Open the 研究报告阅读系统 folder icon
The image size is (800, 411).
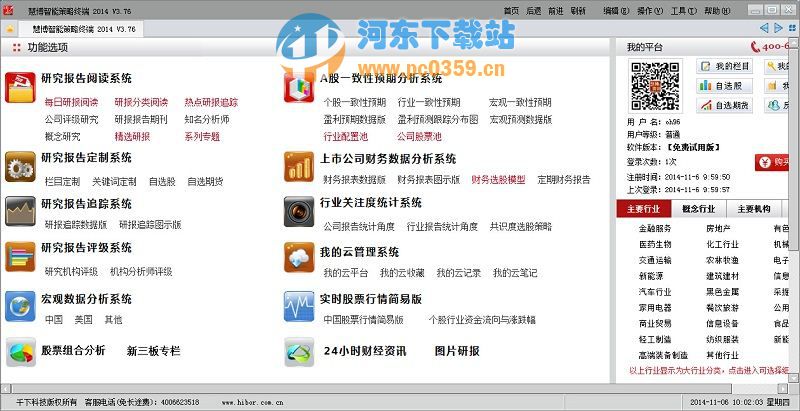20,87
